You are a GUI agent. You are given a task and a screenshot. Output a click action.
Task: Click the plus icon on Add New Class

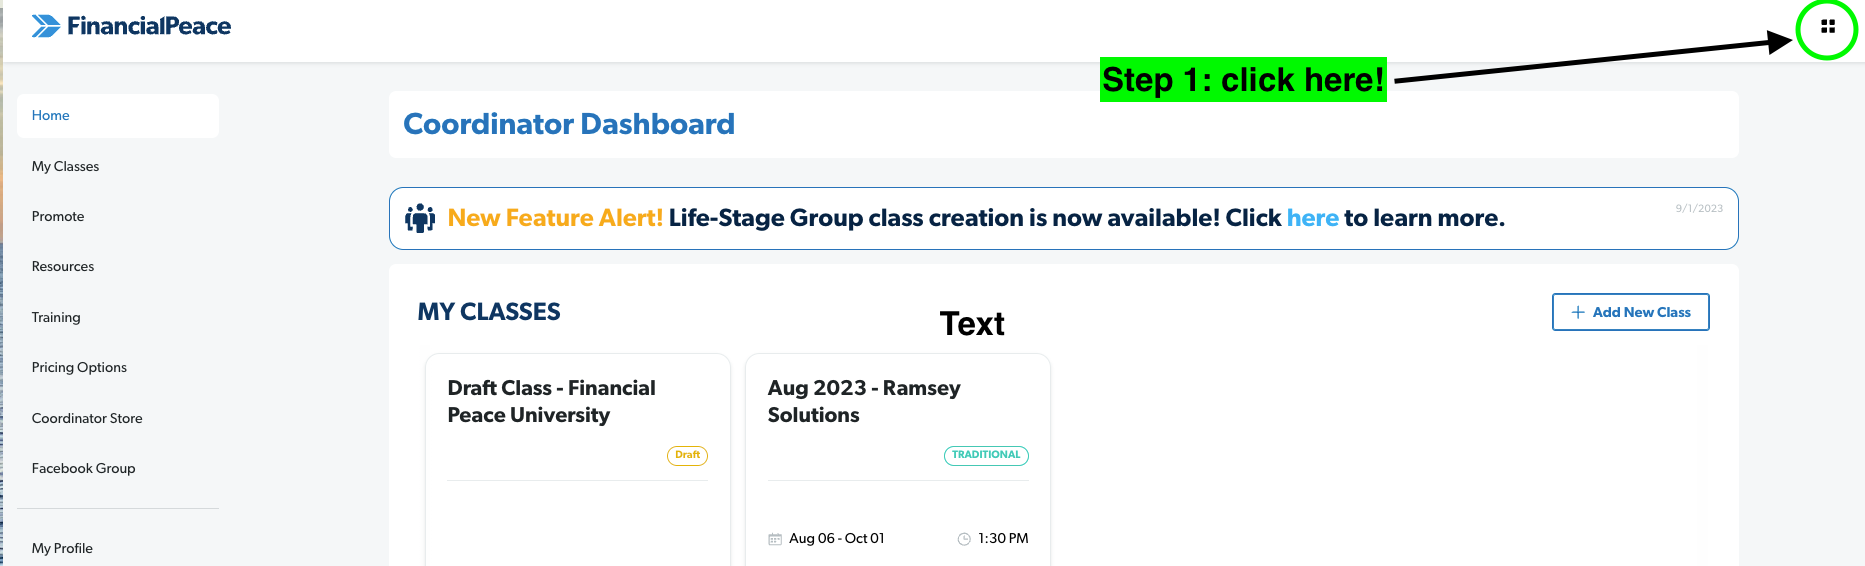coord(1578,312)
